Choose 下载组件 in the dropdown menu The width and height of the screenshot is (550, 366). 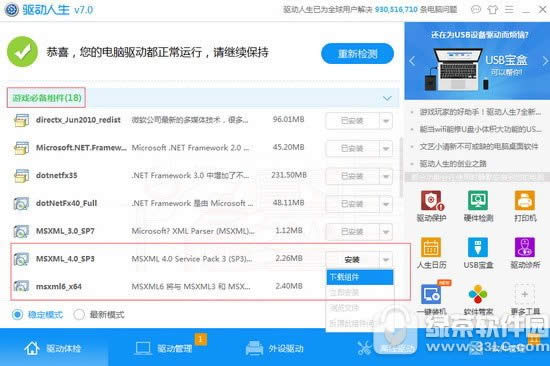(x=360, y=277)
